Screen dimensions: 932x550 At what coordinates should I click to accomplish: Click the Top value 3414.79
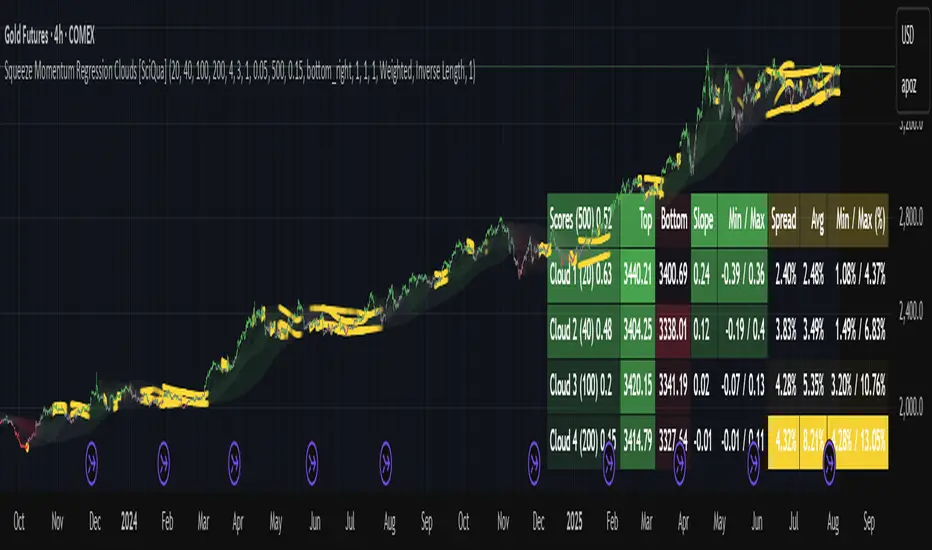point(638,441)
